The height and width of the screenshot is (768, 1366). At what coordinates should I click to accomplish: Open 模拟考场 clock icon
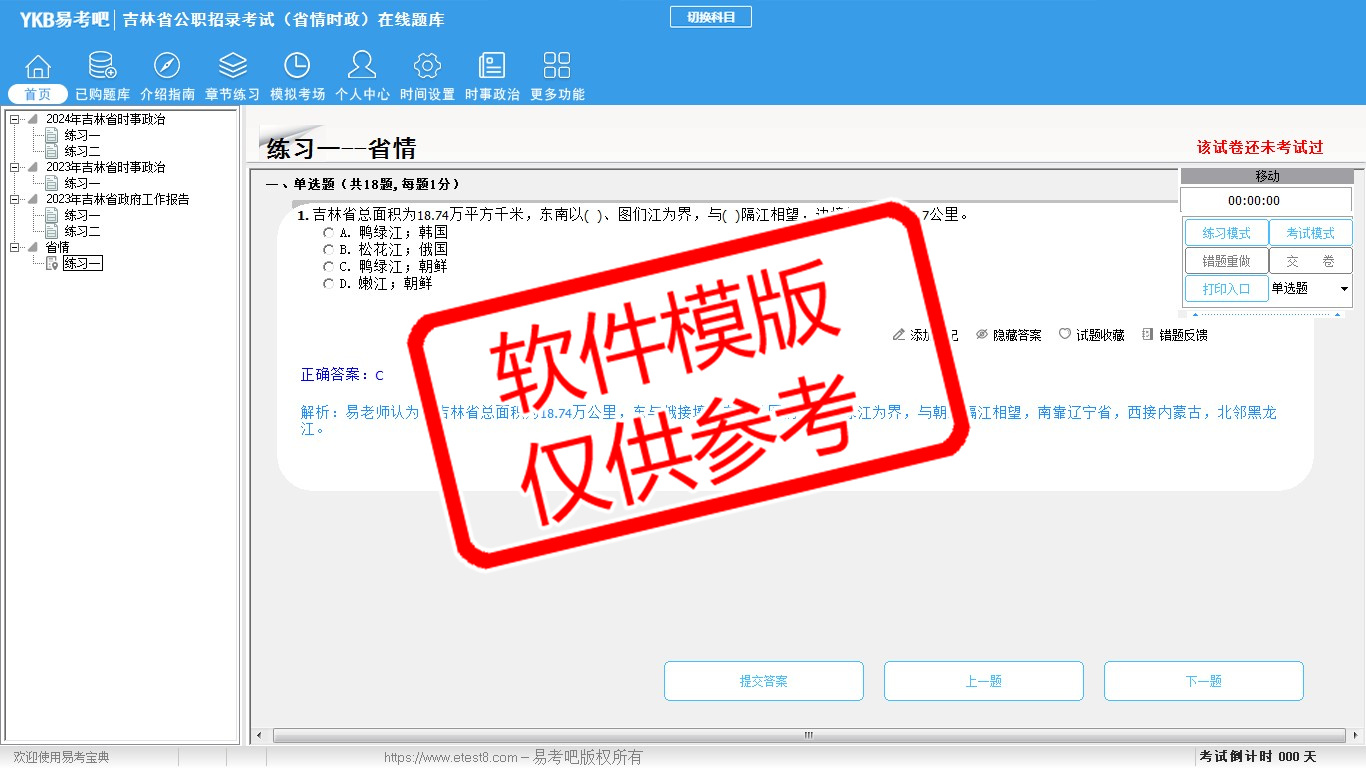[297, 66]
